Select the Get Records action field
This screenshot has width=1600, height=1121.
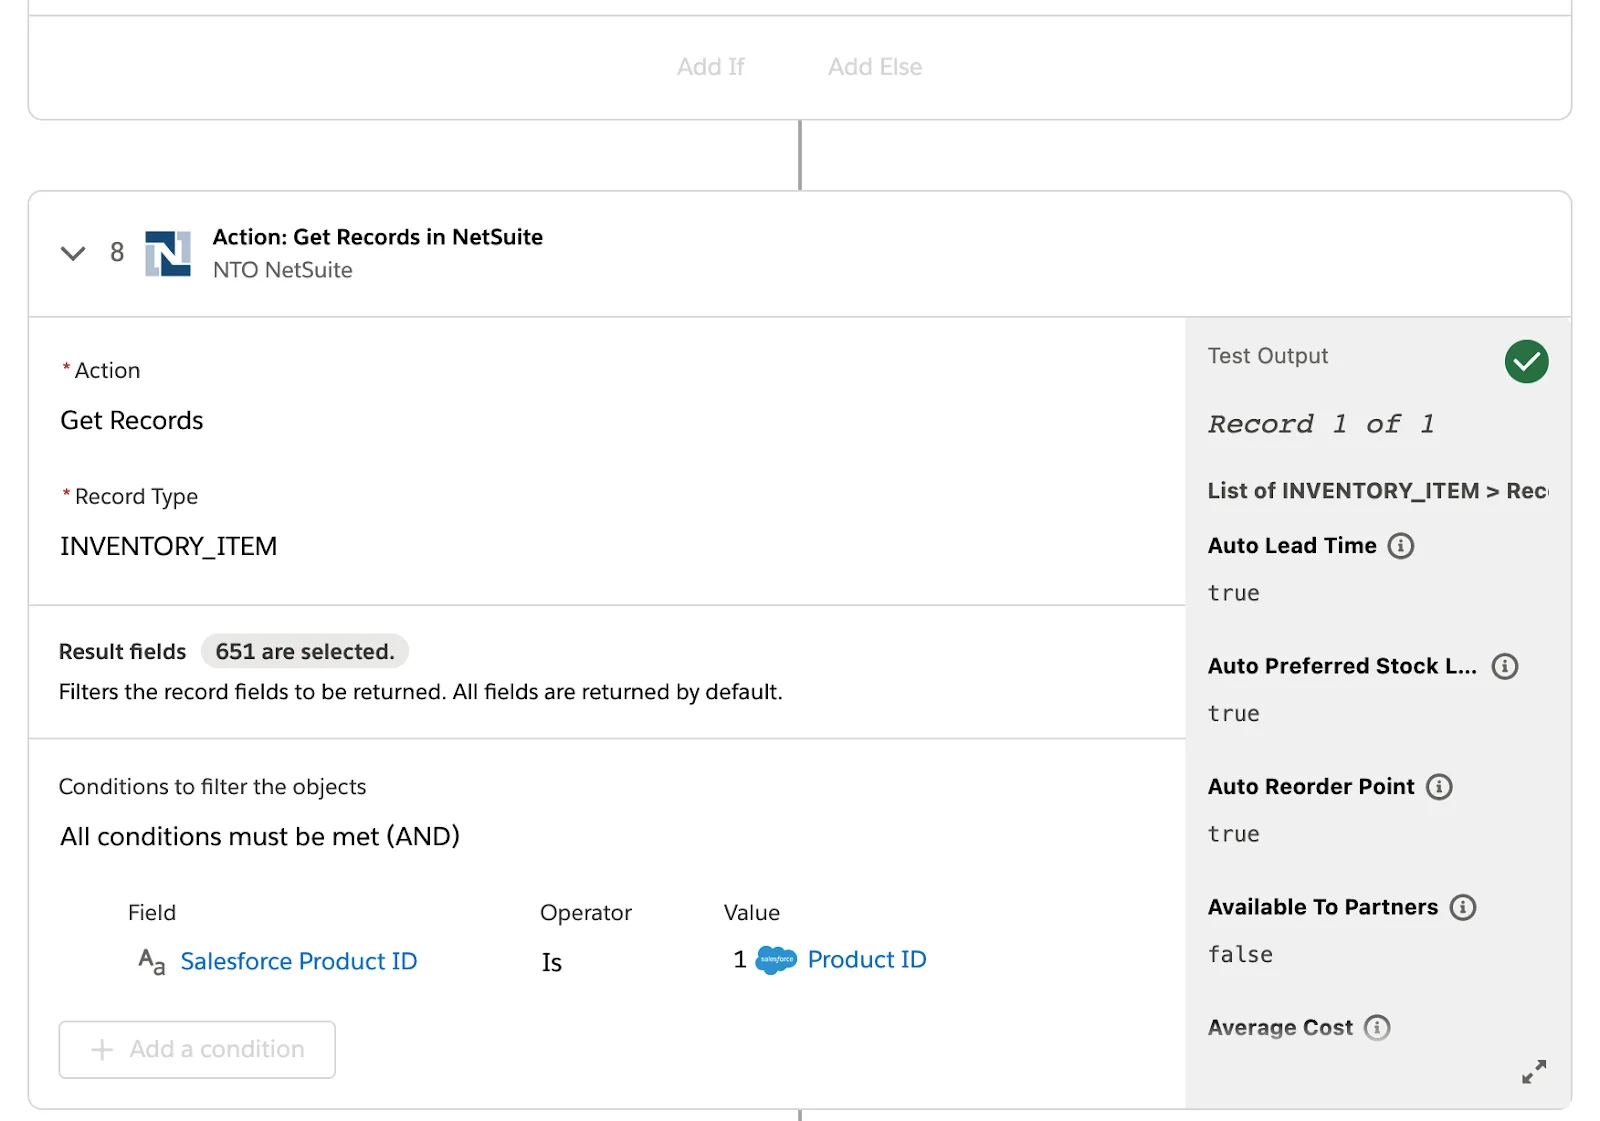(131, 420)
